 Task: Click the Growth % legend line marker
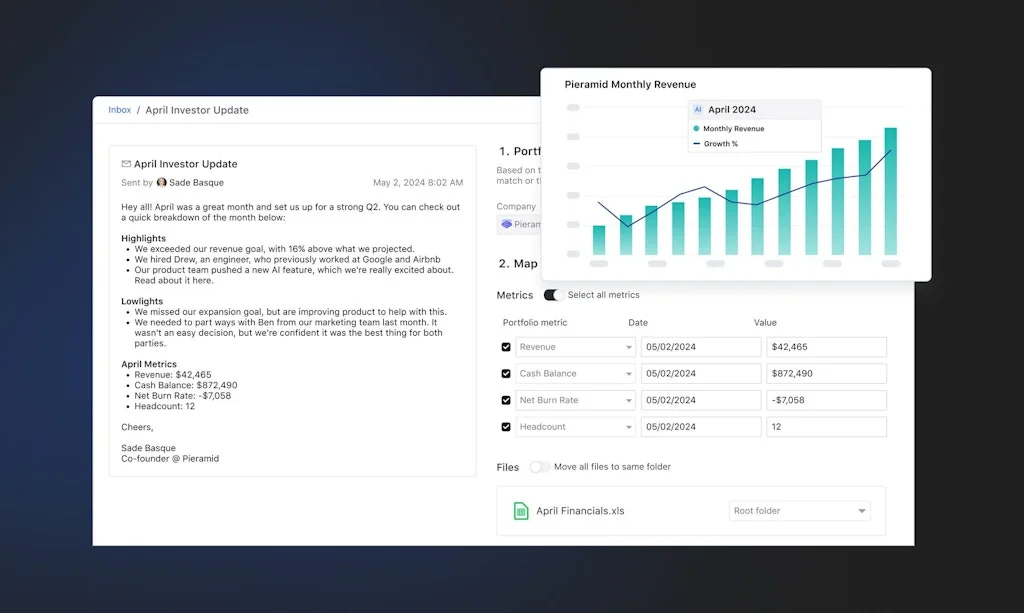tap(696, 145)
